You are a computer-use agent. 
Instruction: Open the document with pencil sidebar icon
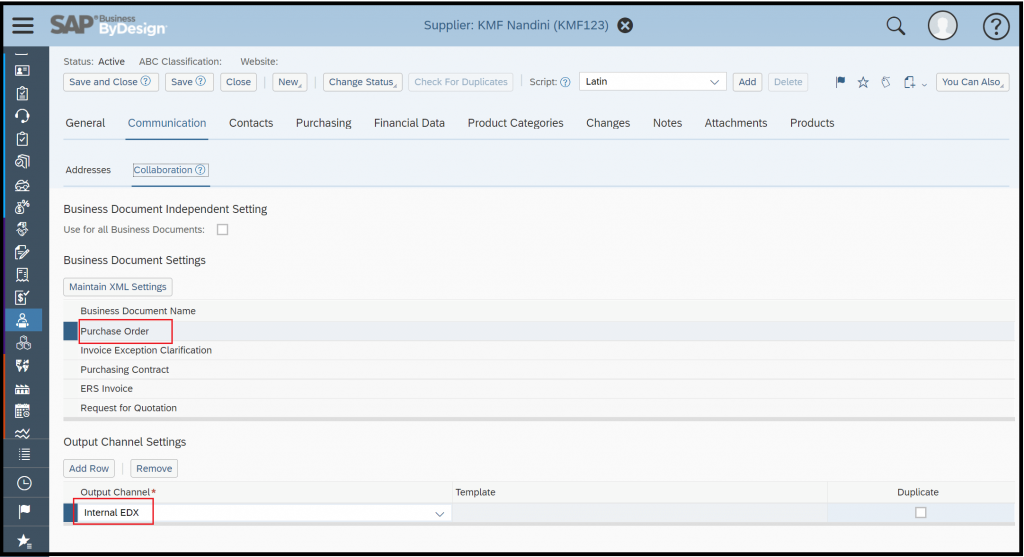click(x=22, y=252)
